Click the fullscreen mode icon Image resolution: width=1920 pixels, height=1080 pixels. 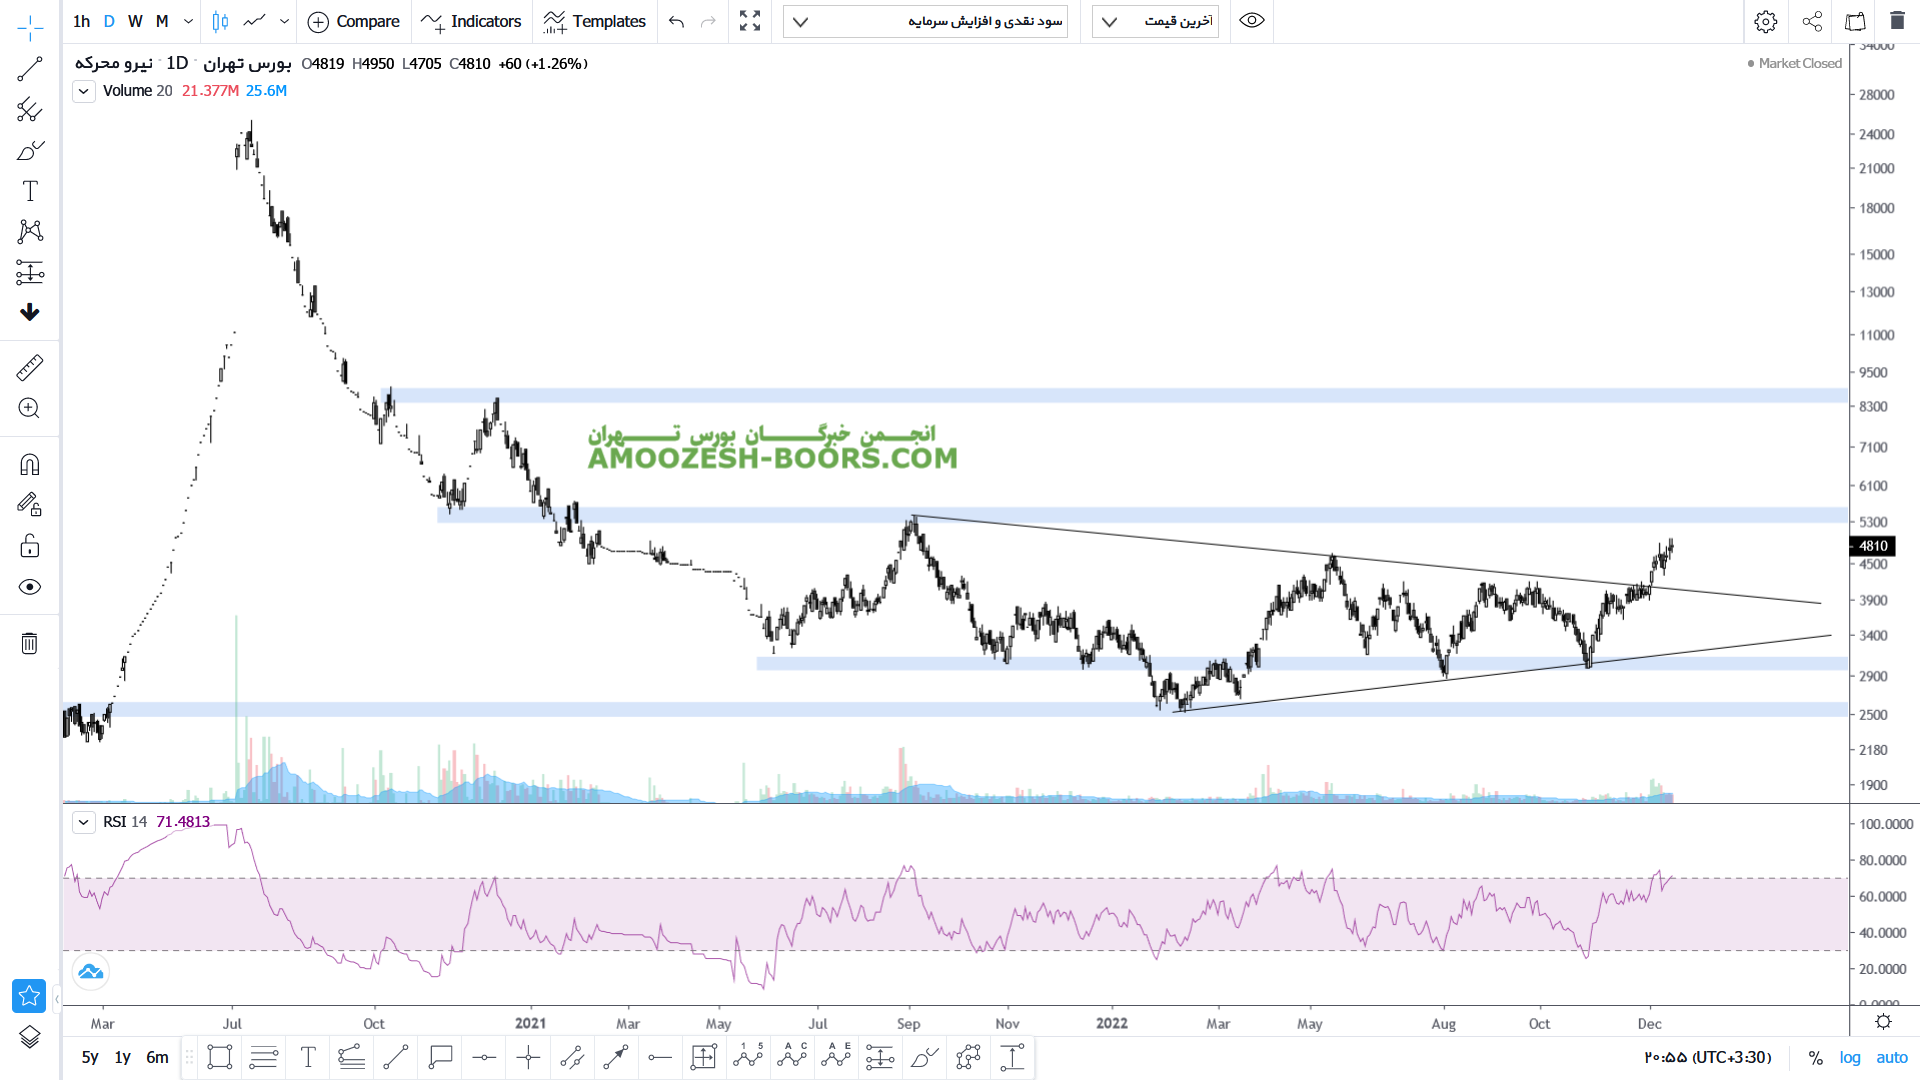pyautogui.click(x=750, y=21)
